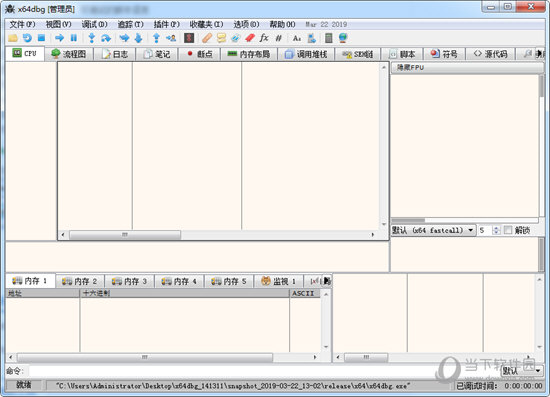
Task: Click the execute till return icon
Action: coord(156,38)
